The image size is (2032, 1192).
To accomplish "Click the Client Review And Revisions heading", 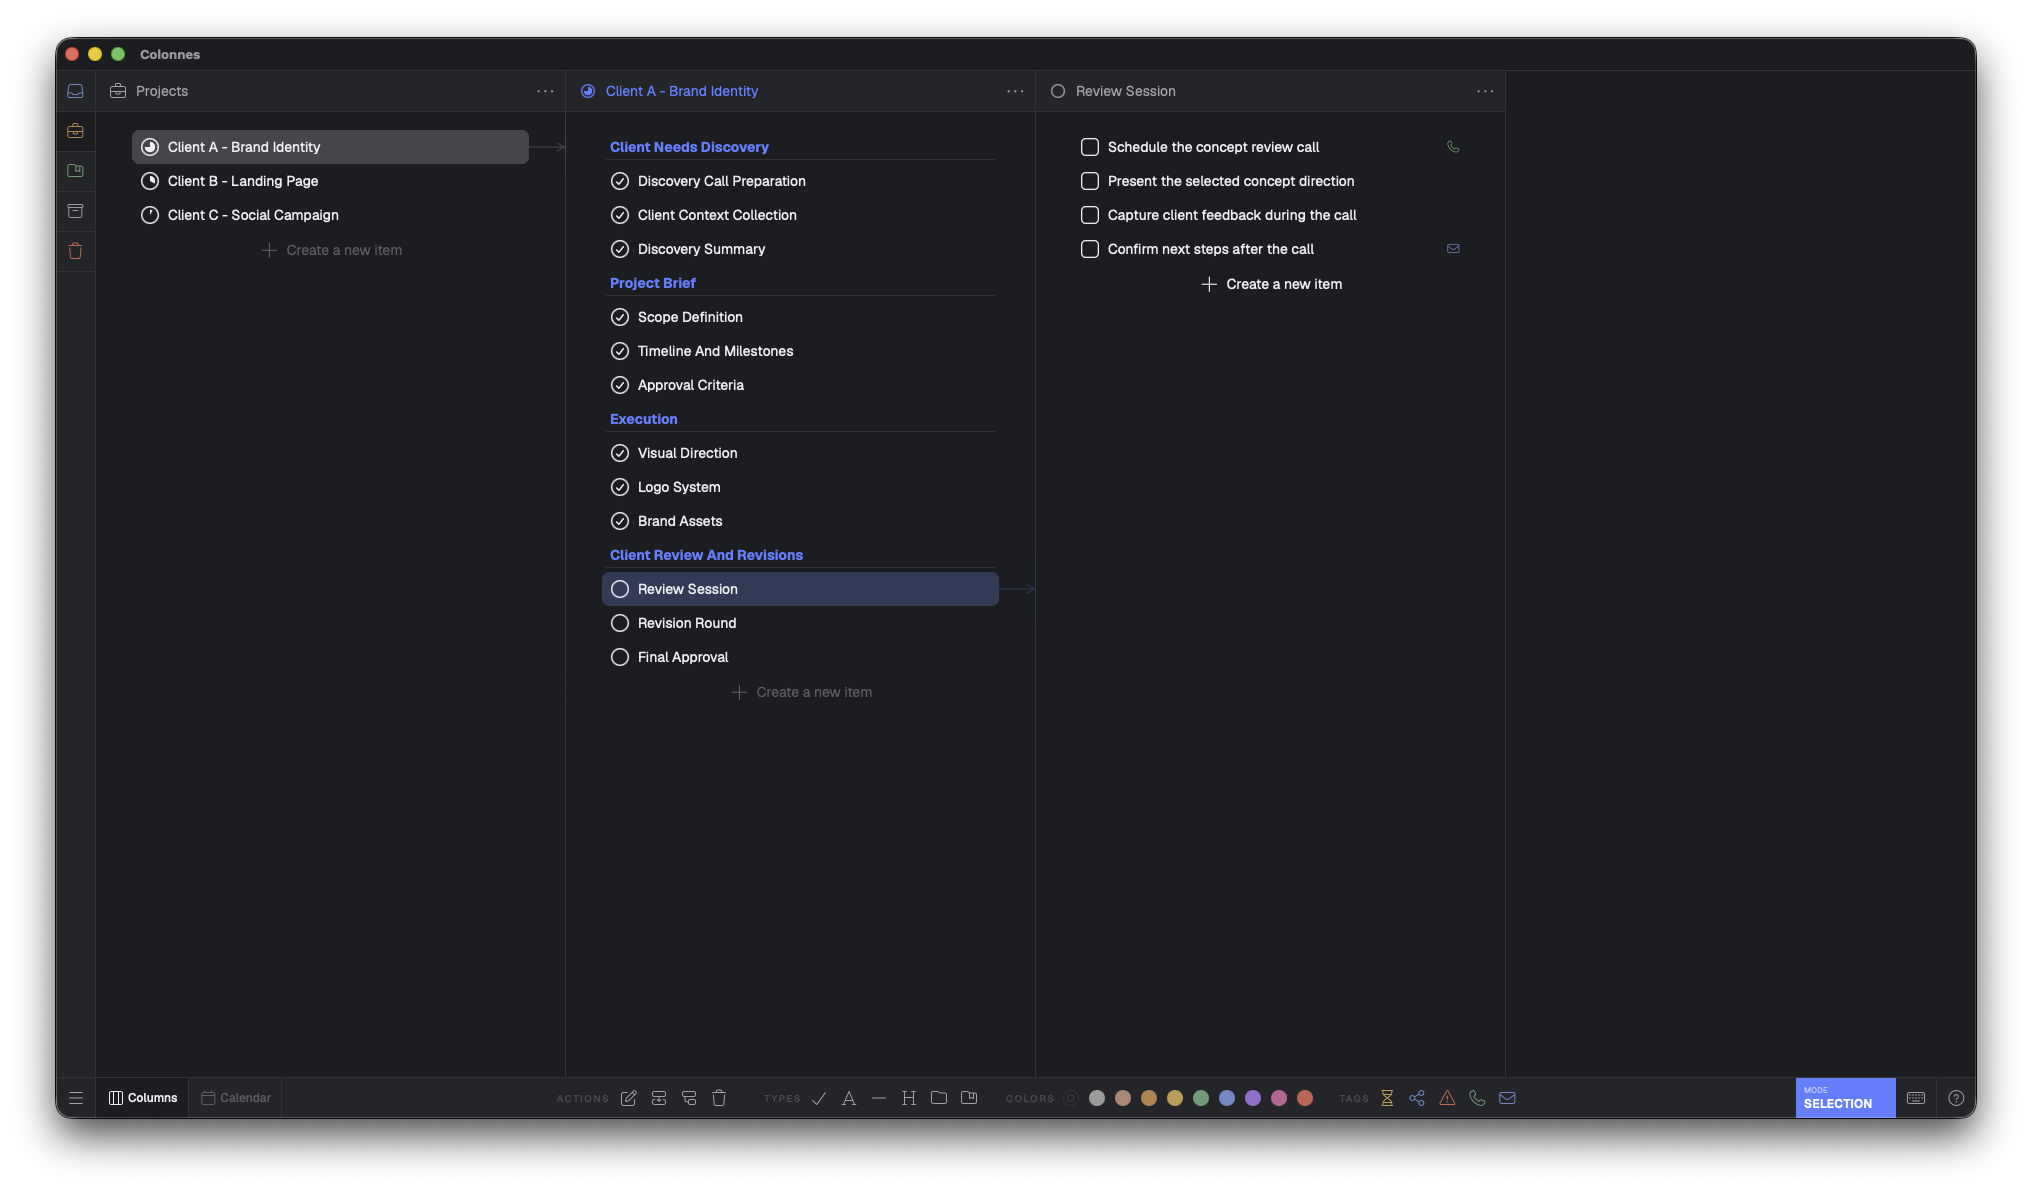I will point(706,555).
